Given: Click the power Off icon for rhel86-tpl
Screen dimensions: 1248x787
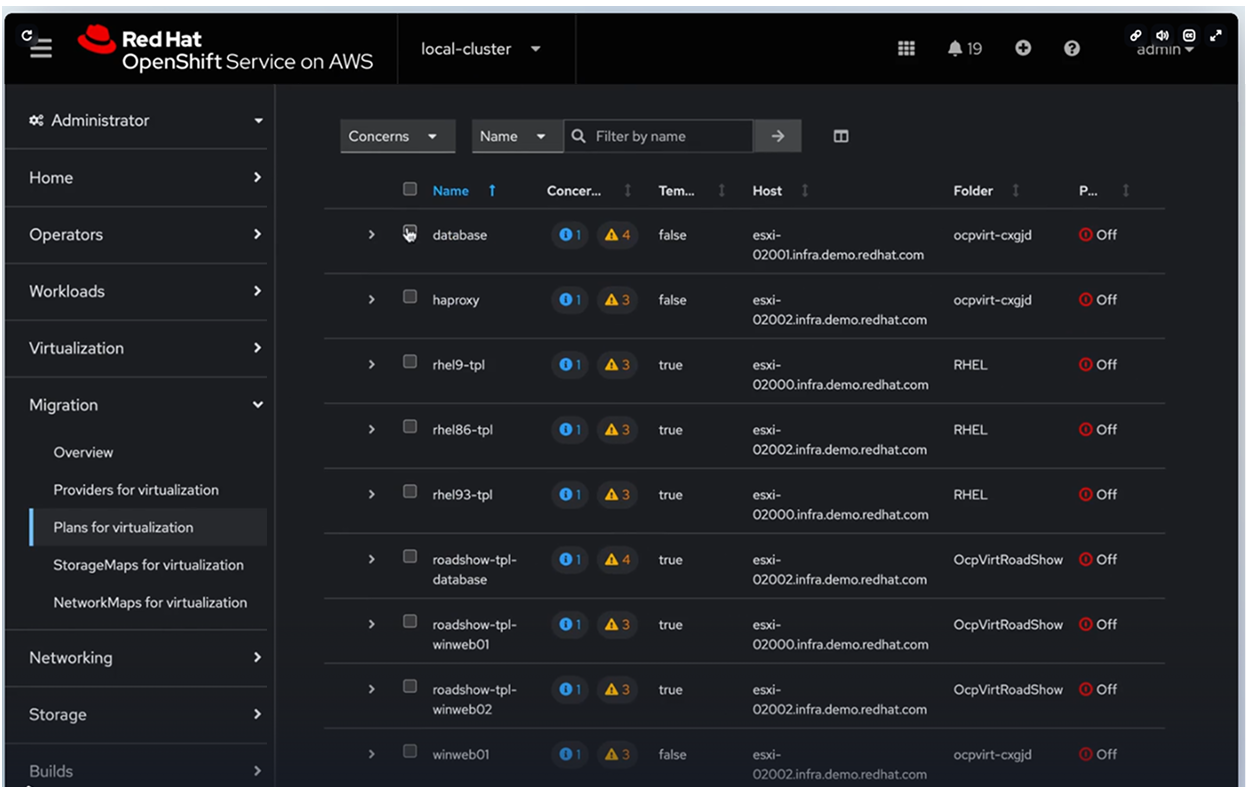Looking at the screenshot, I should pyautogui.click(x=1086, y=430).
